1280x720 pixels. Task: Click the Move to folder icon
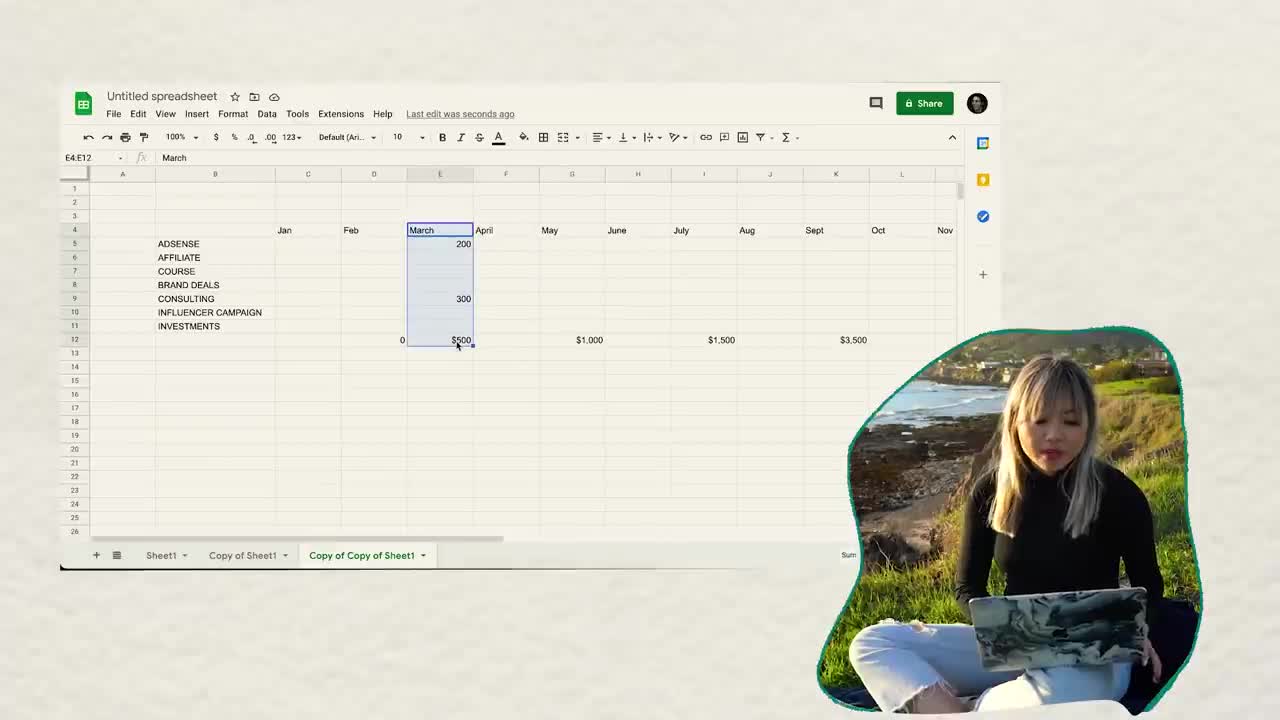coord(254,97)
